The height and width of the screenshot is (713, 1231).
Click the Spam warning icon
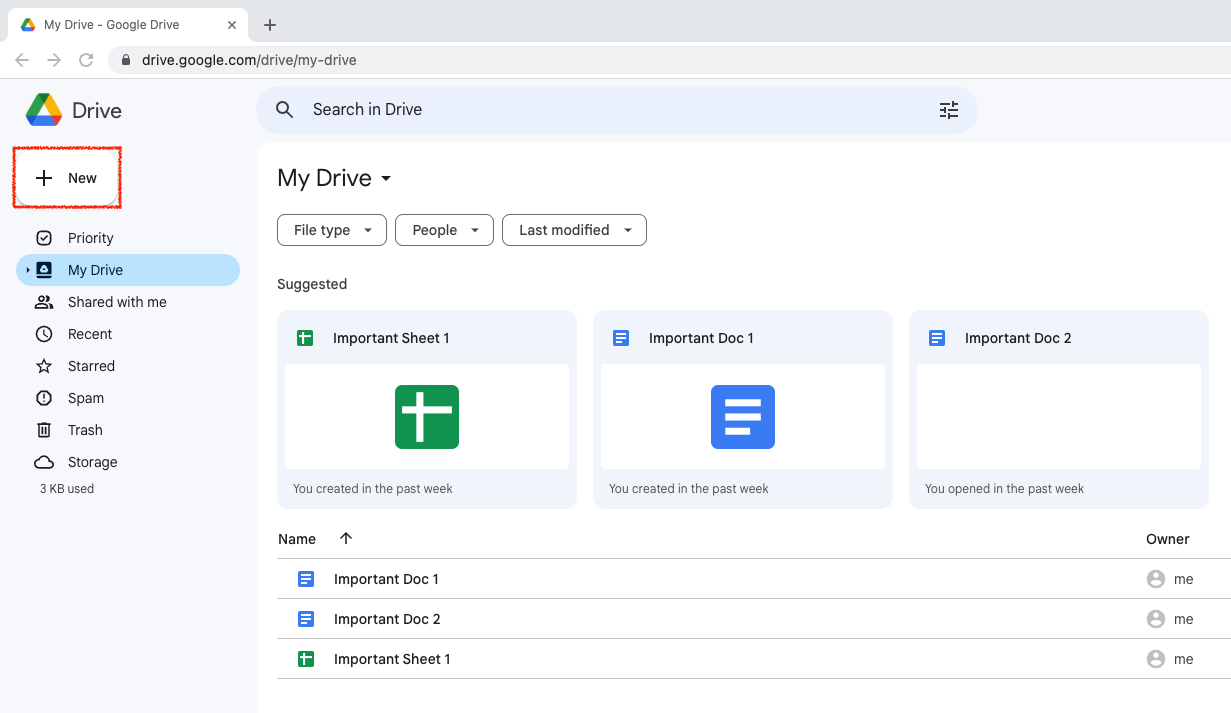pyautogui.click(x=44, y=398)
